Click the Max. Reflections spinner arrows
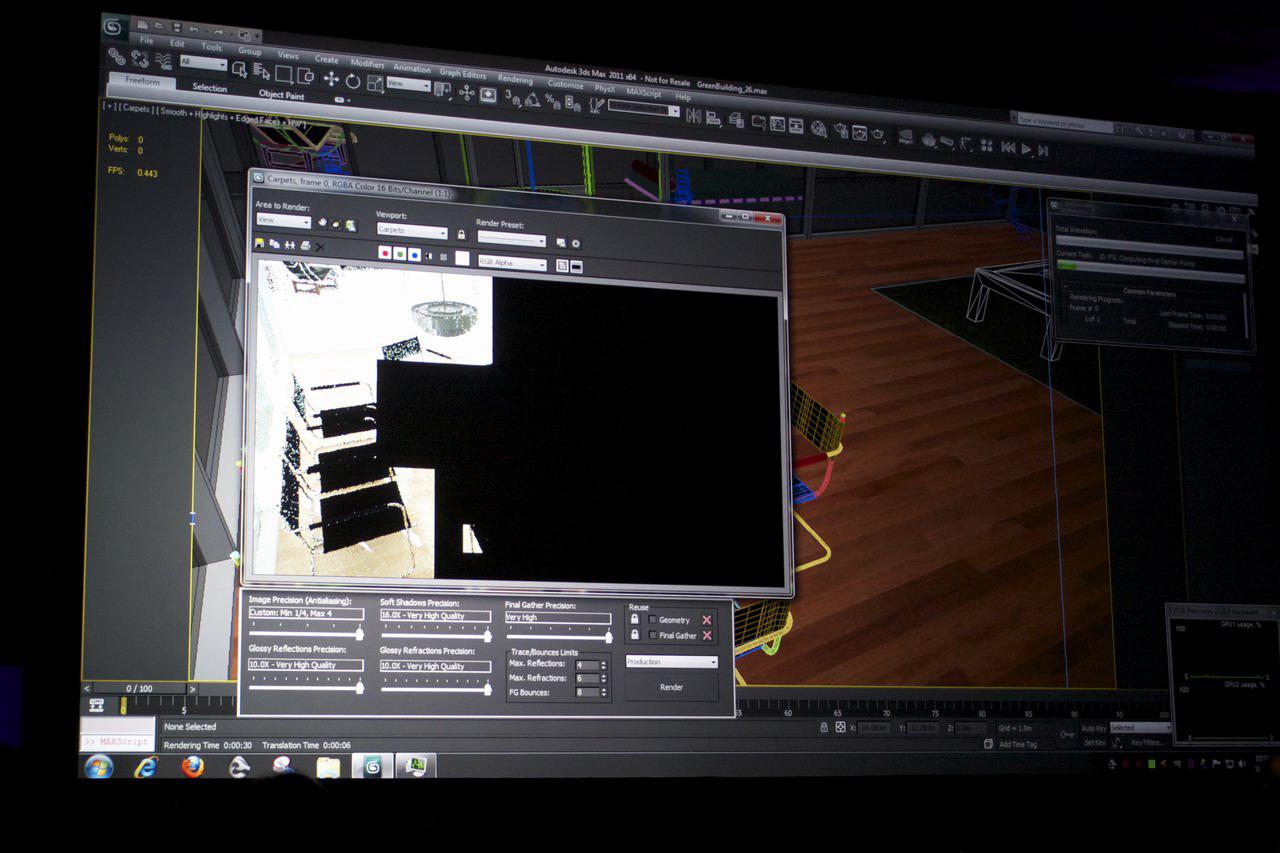This screenshot has width=1280, height=853. click(x=604, y=665)
